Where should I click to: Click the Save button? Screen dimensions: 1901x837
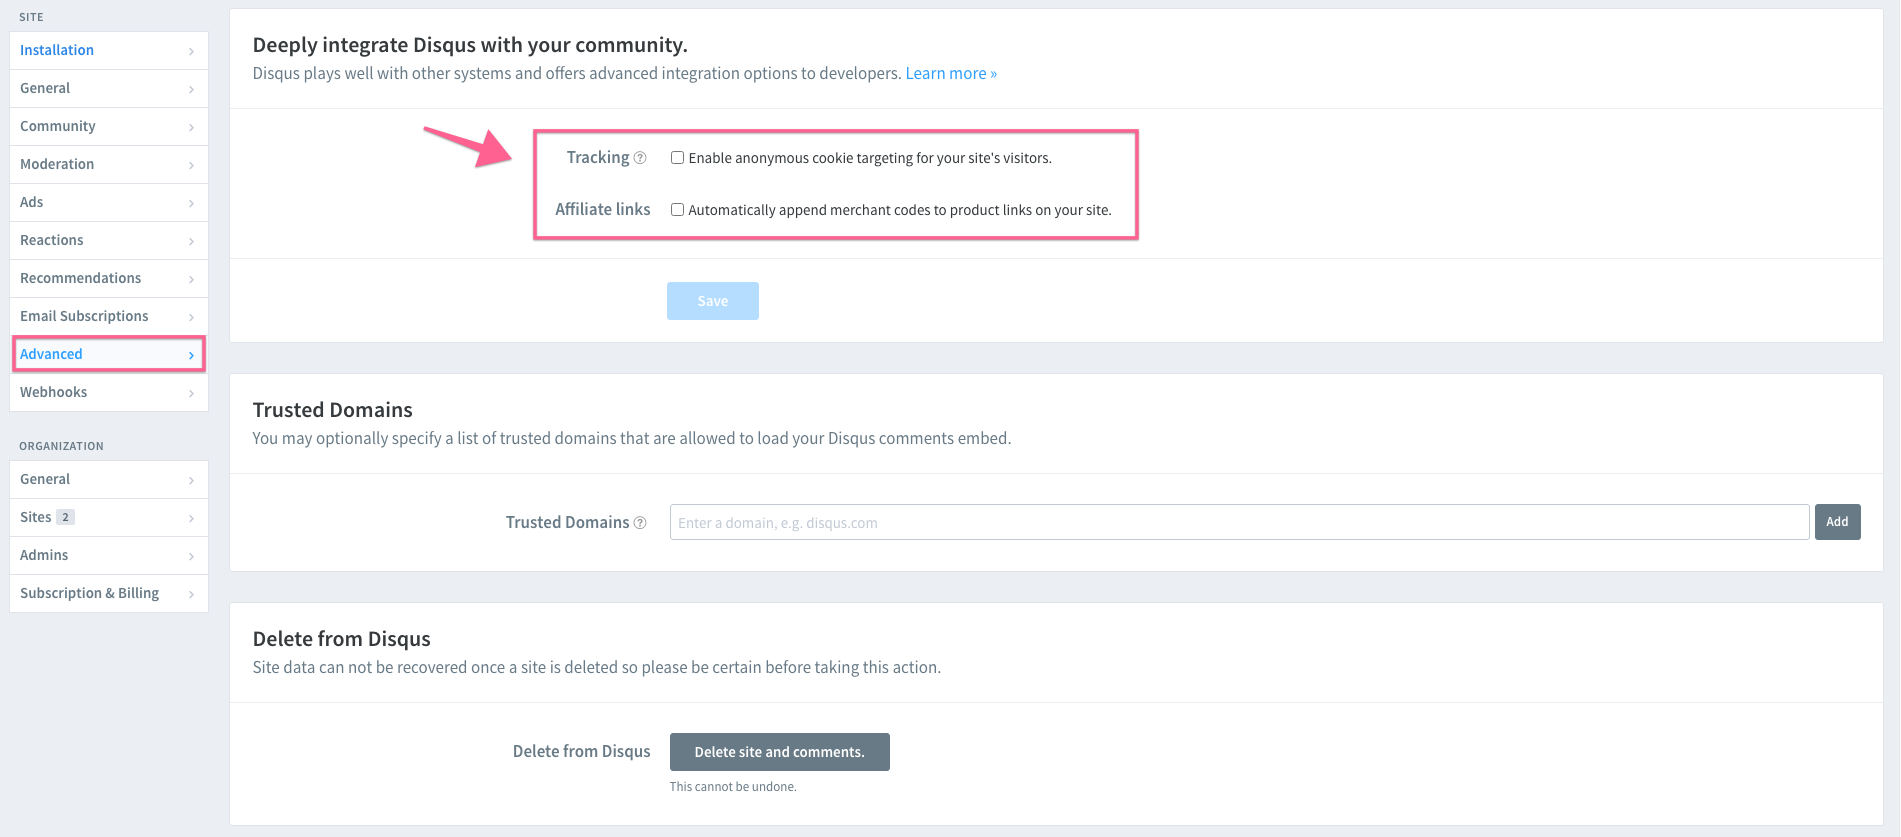pos(713,301)
